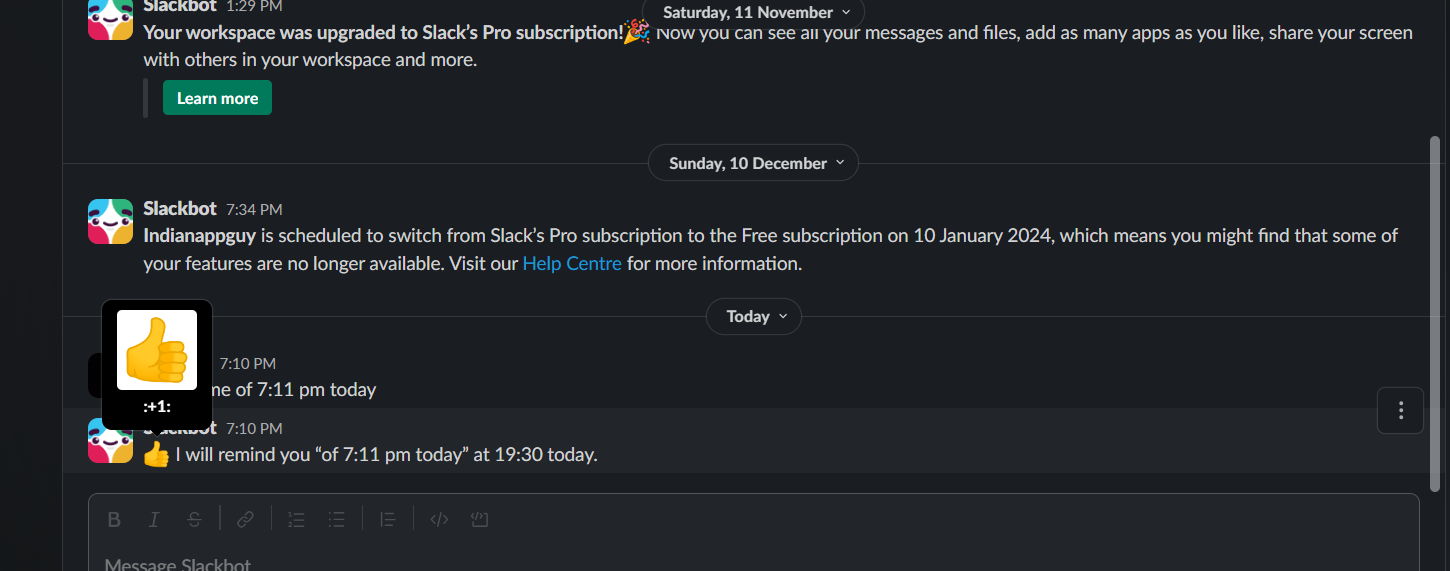Click the thumbs-up emoji in the reminder message
The width and height of the screenshot is (1450, 571).
[156, 455]
